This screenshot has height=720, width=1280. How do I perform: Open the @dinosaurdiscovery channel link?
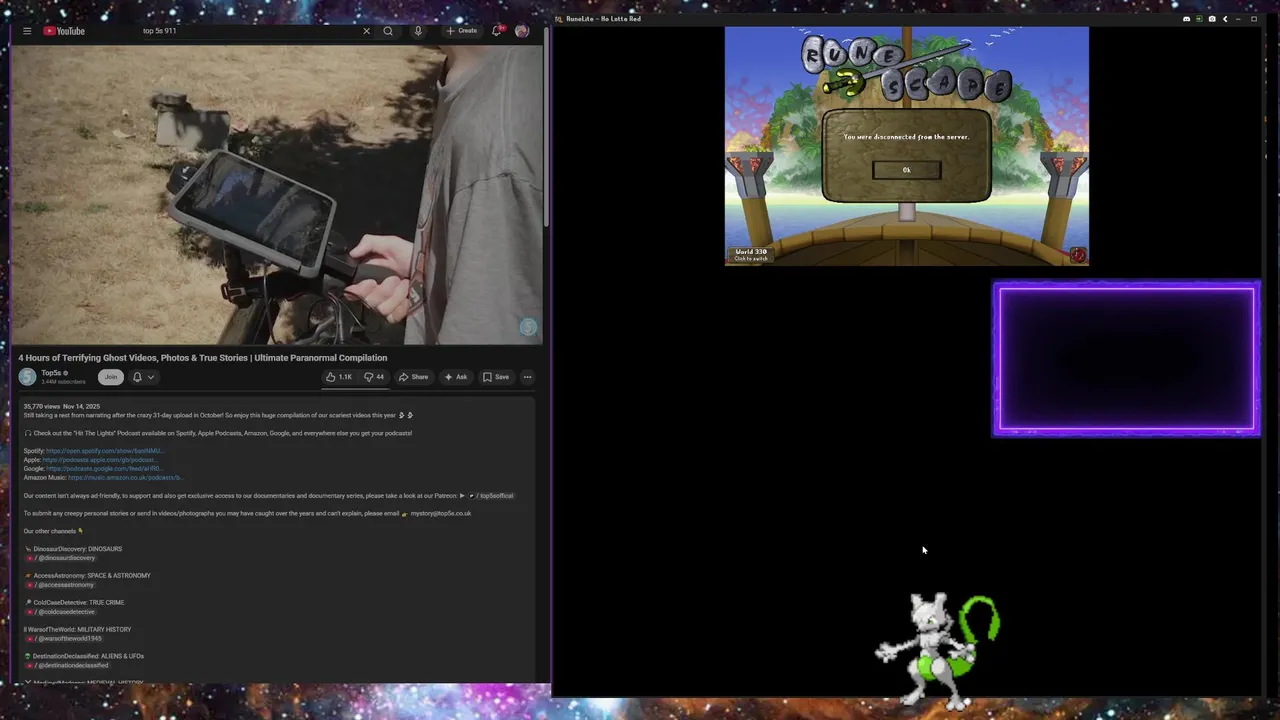pos(60,558)
